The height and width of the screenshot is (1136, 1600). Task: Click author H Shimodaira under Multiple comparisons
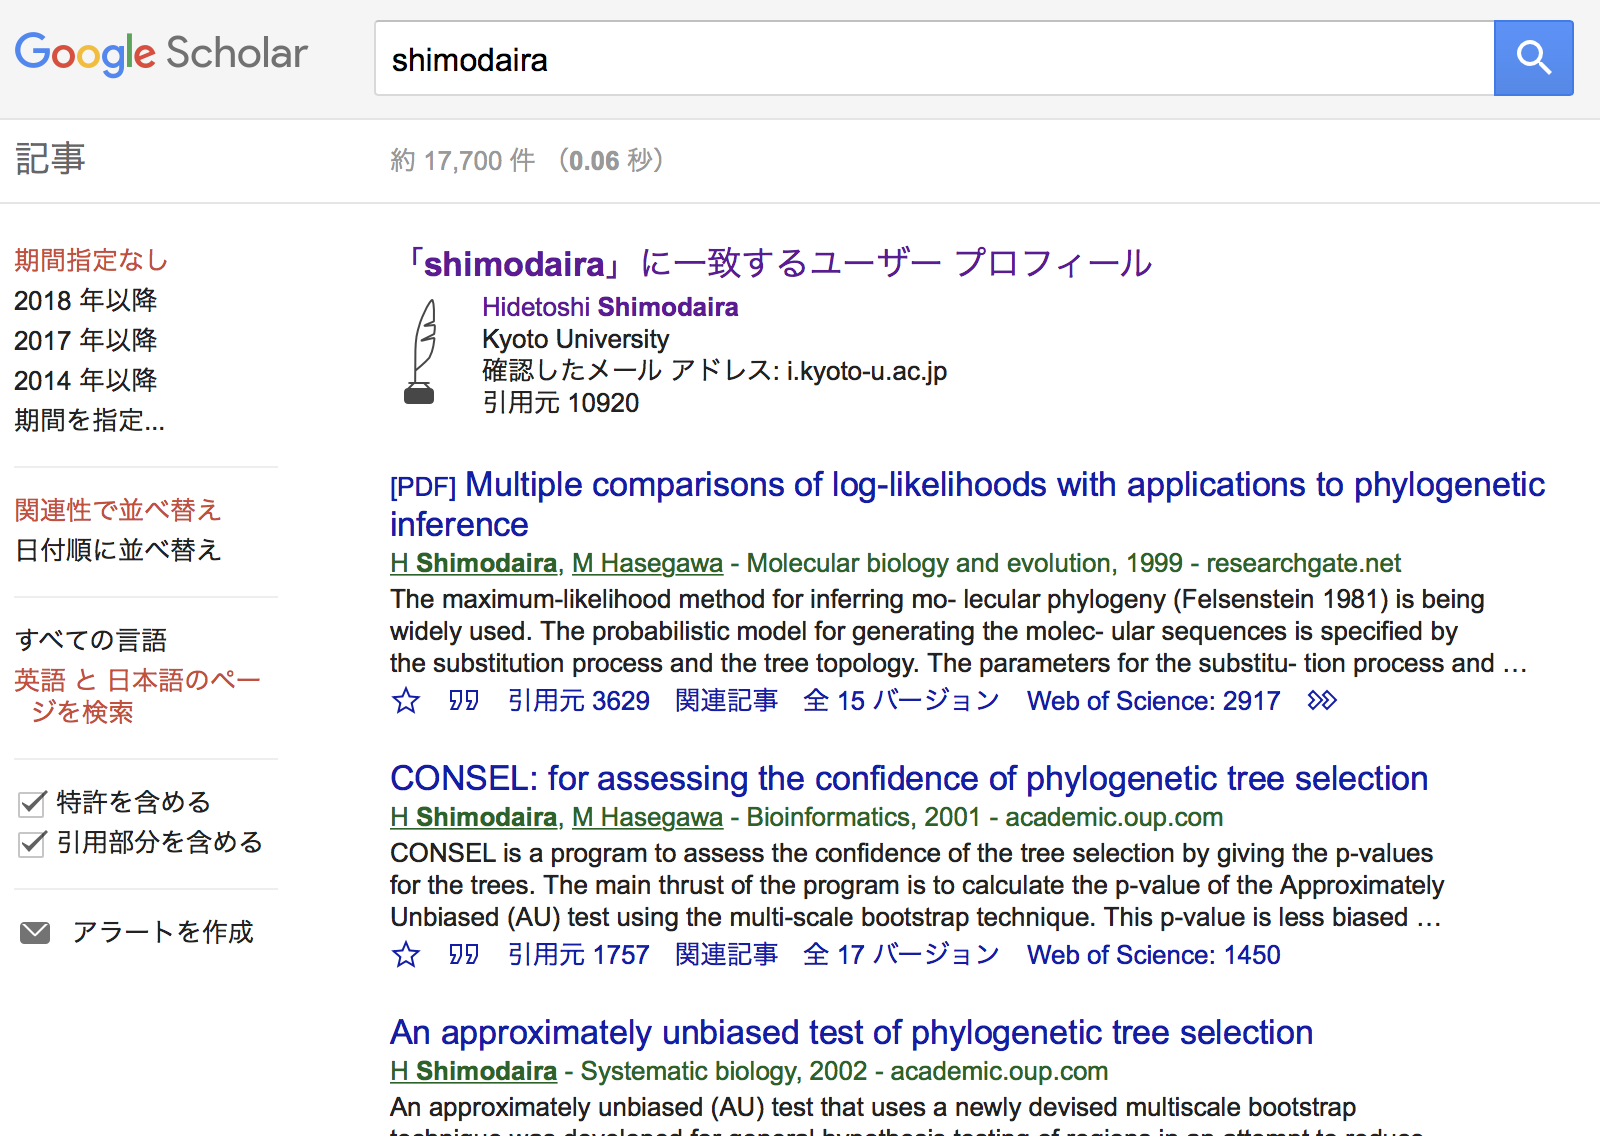pyautogui.click(x=473, y=563)
